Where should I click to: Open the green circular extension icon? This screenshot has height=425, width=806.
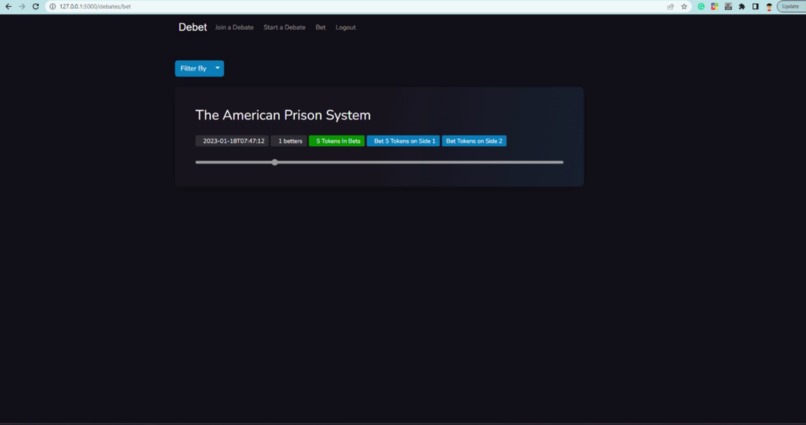(x=701, y=7)
